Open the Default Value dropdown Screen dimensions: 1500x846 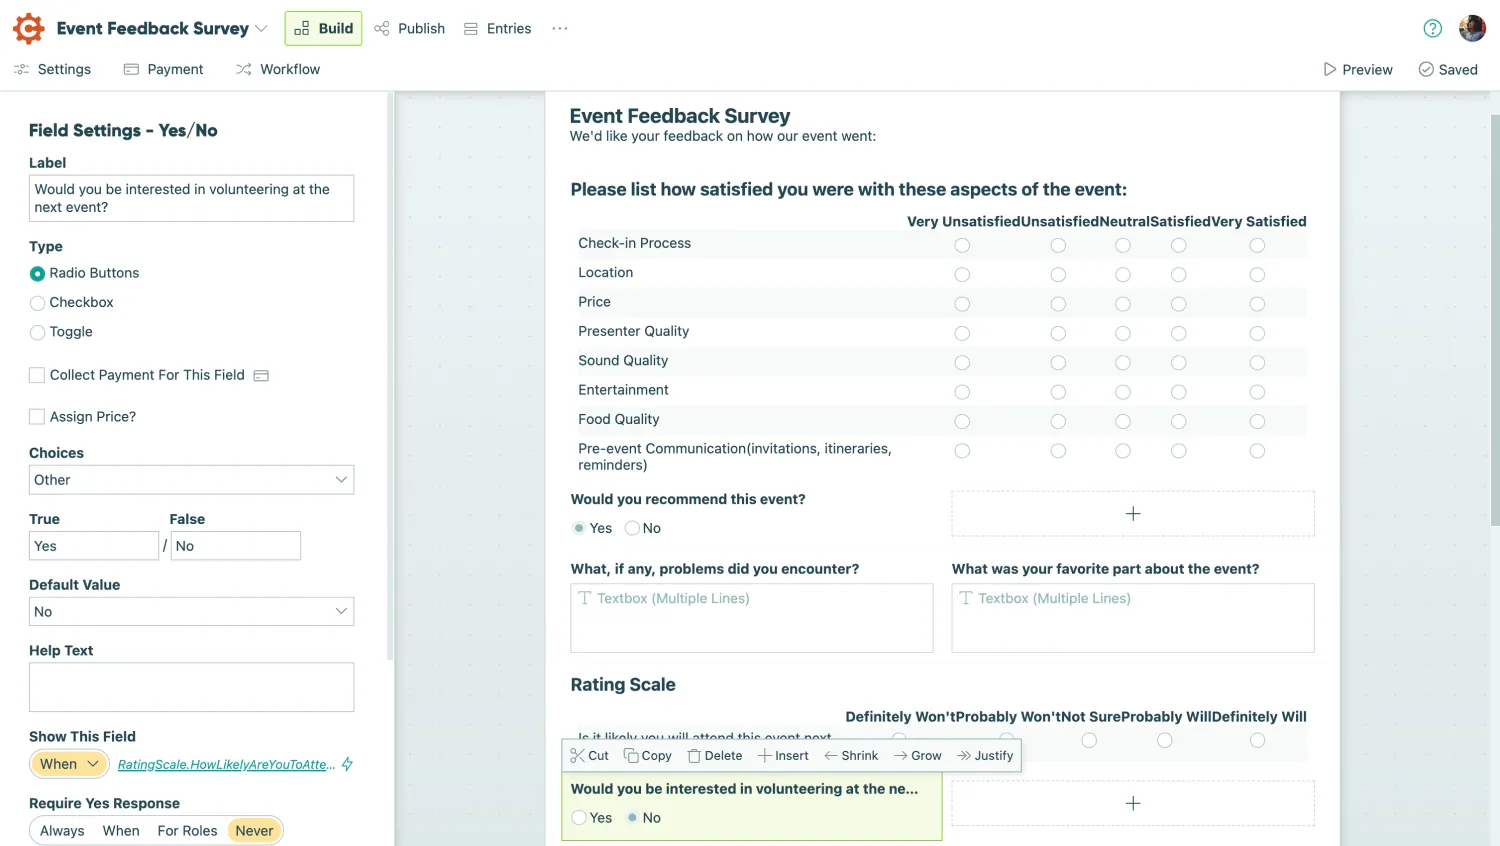click(191, 611)
